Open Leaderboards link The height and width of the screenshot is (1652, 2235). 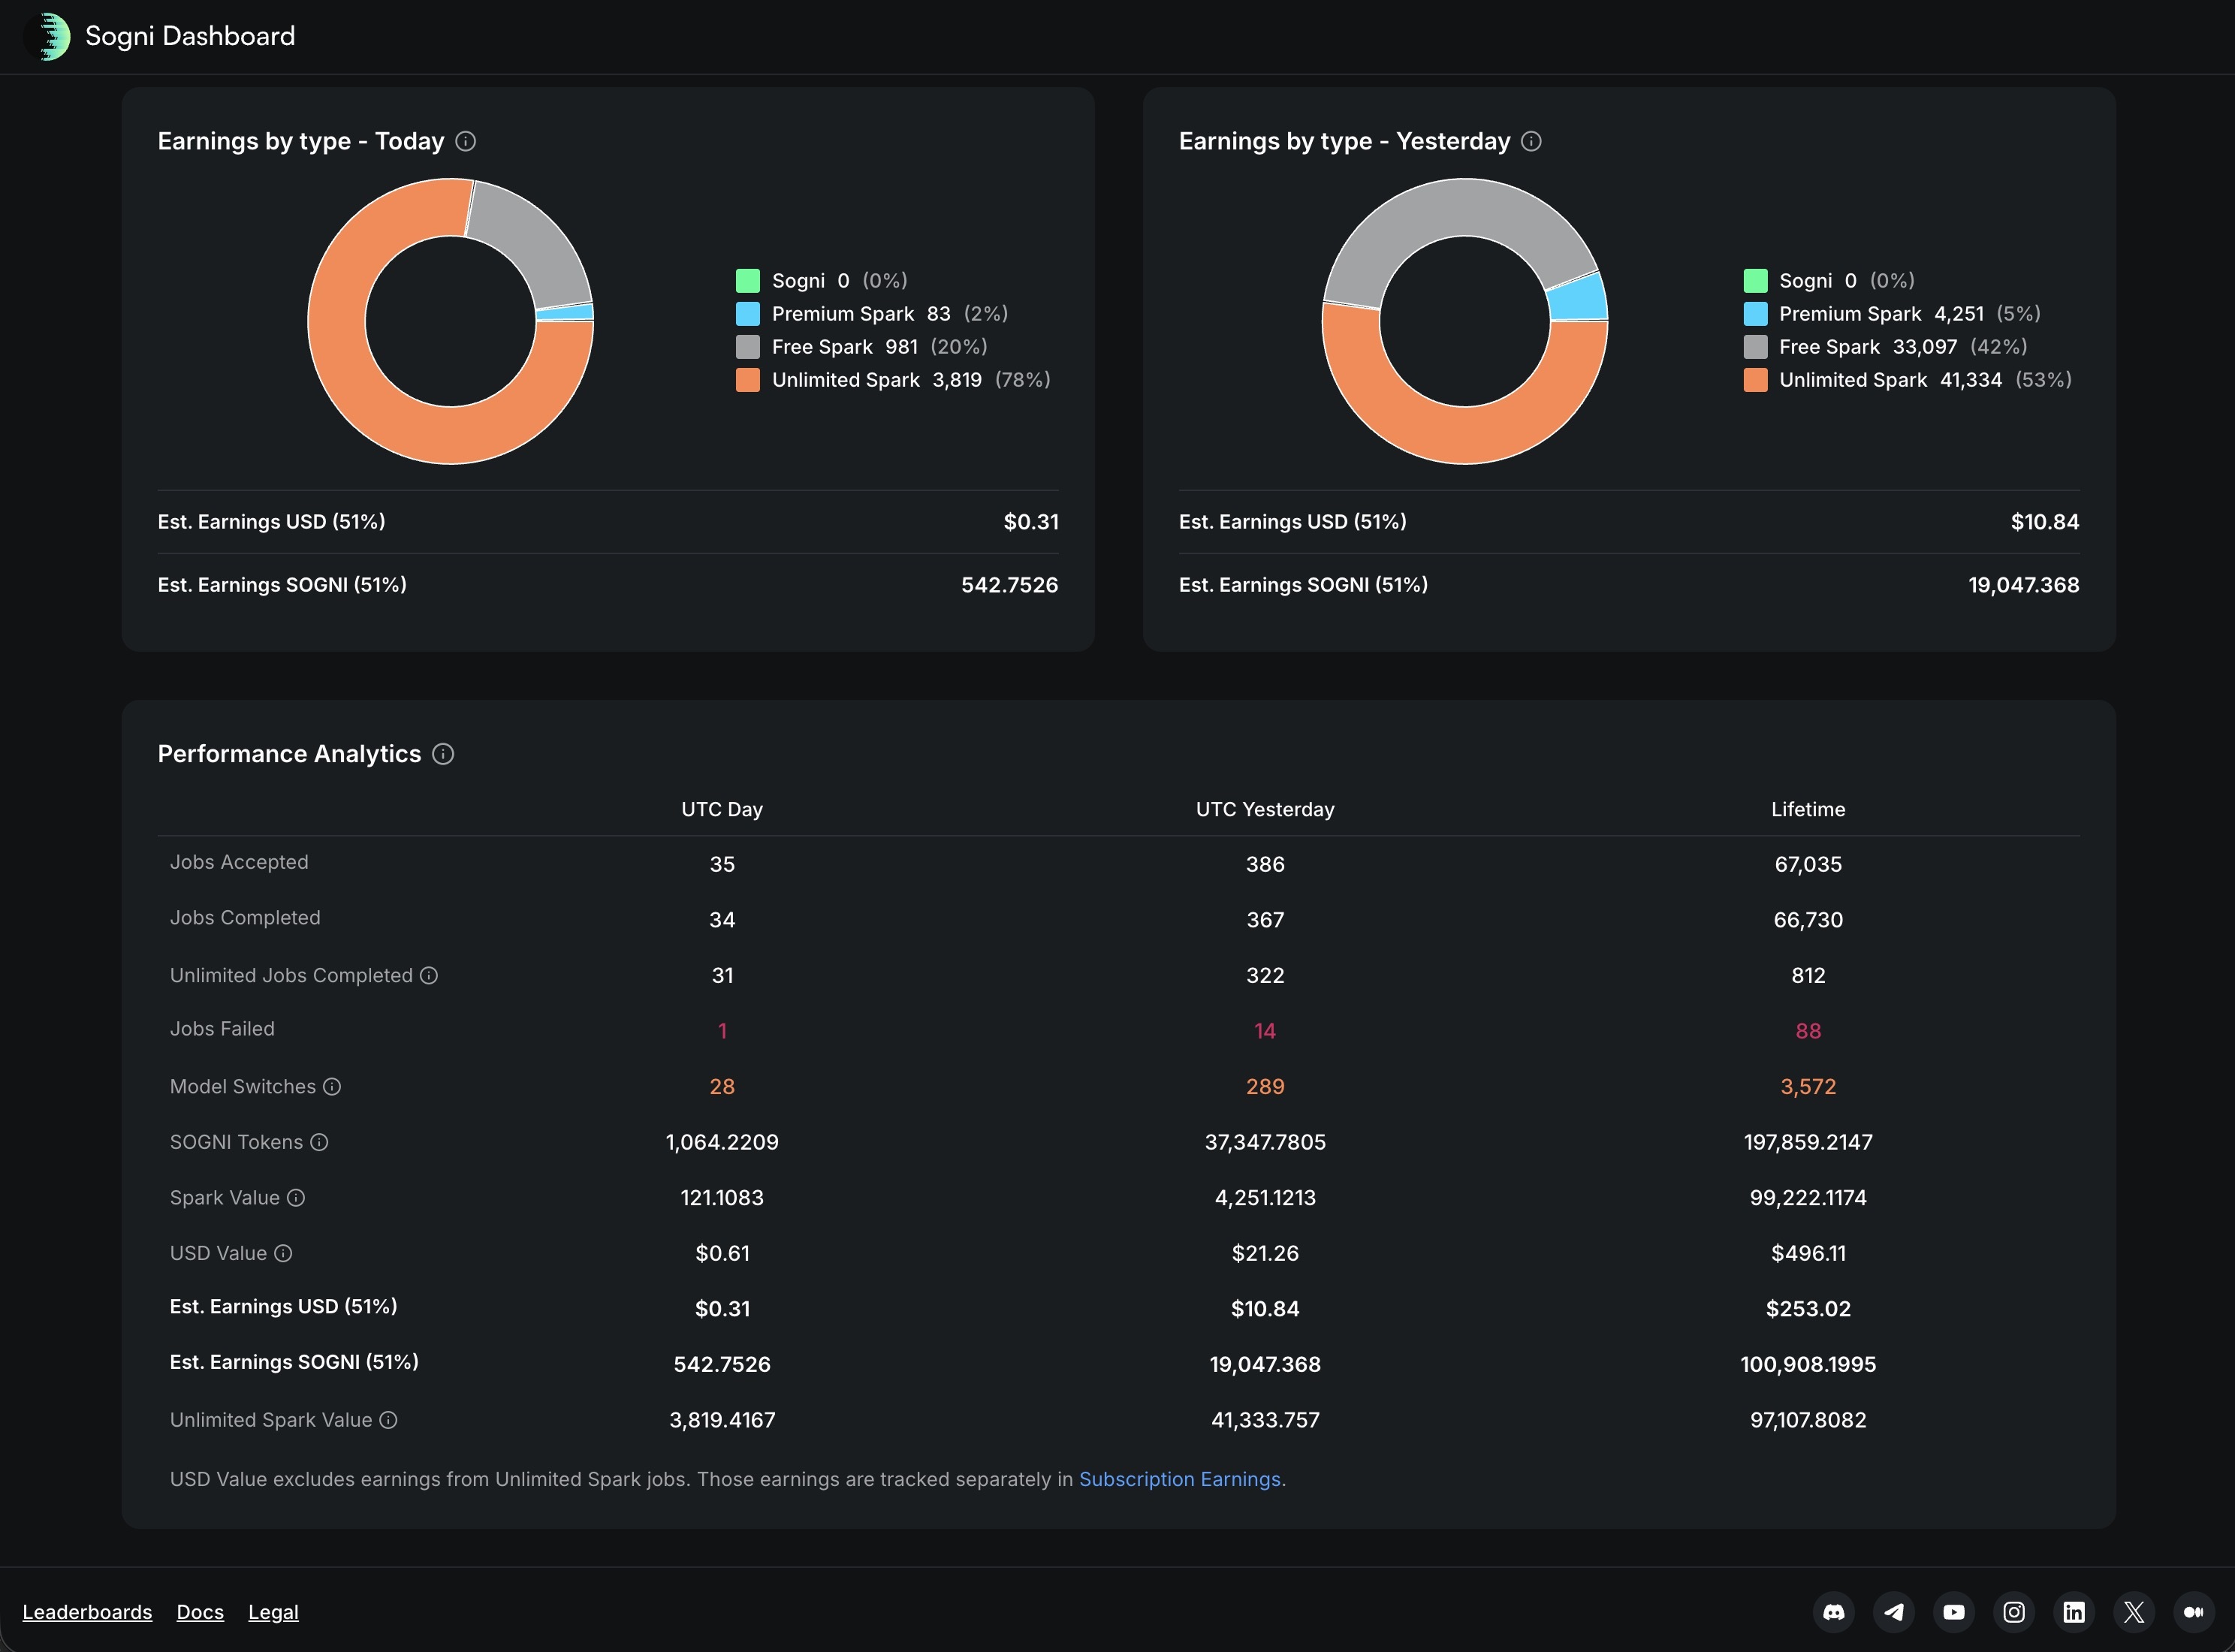87,1612
